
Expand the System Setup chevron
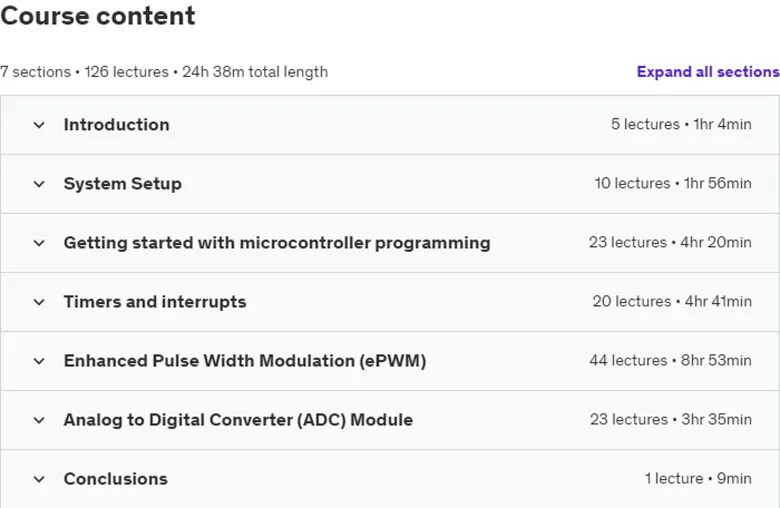coord(39,184)
